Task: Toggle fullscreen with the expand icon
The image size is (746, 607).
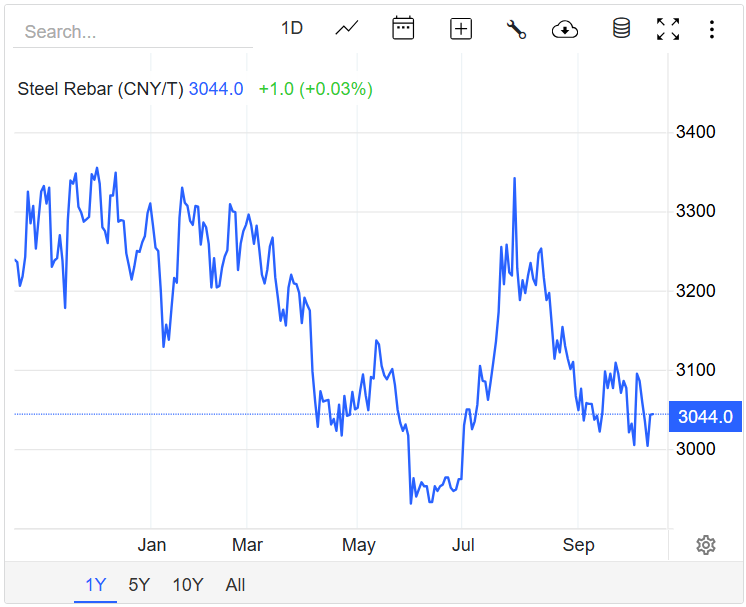Action: 668,29
